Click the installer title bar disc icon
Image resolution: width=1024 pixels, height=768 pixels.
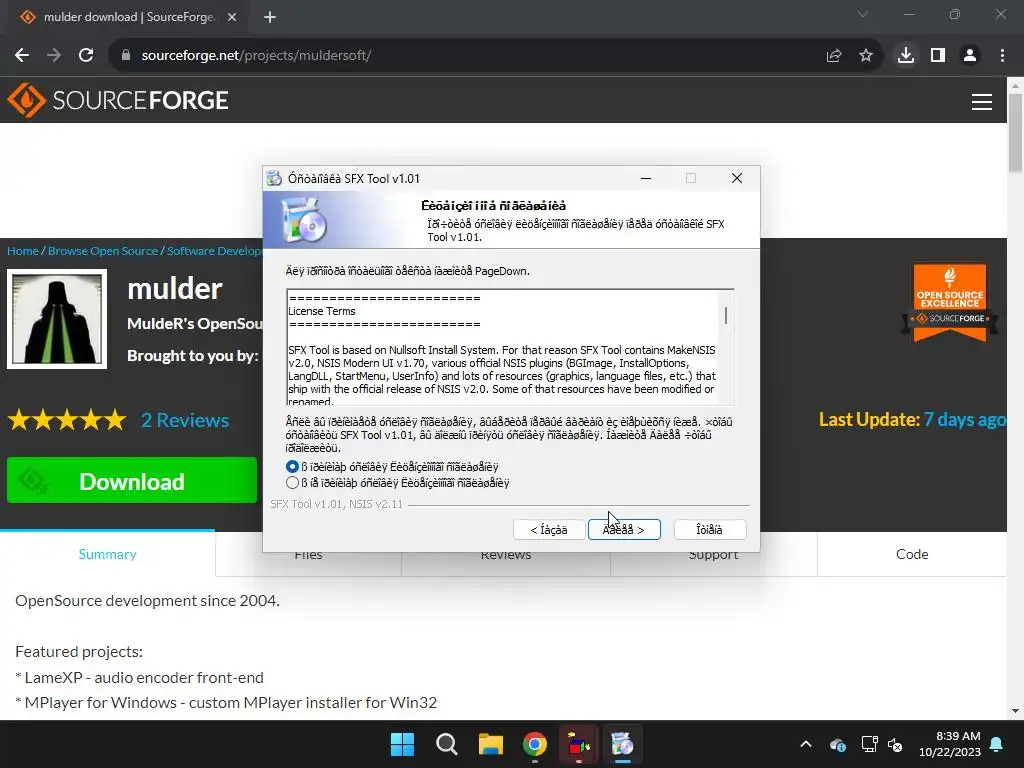pyautogui.click(x=274, y=178)
